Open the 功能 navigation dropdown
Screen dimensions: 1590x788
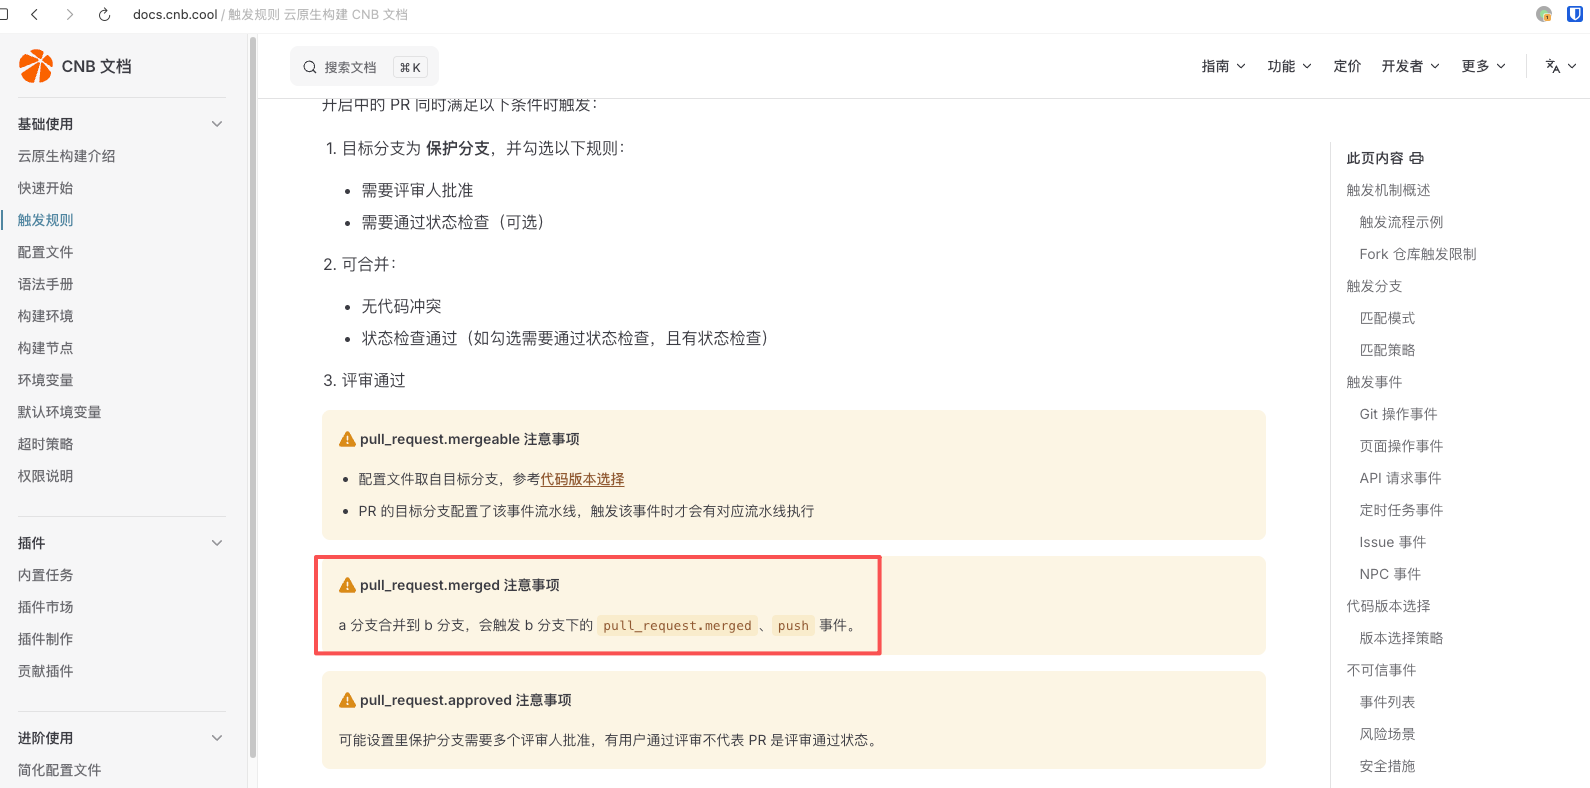(1289, 66)
